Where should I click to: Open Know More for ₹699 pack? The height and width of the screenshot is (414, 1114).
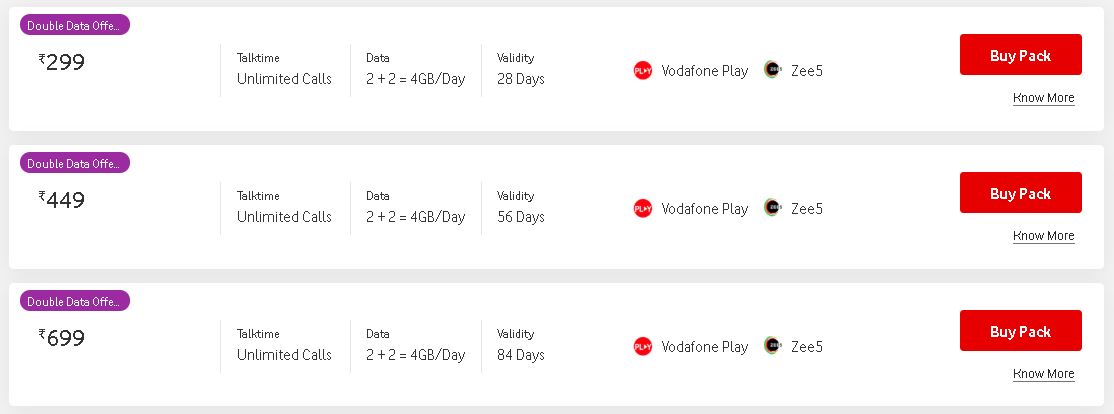tap(1043, 374)
